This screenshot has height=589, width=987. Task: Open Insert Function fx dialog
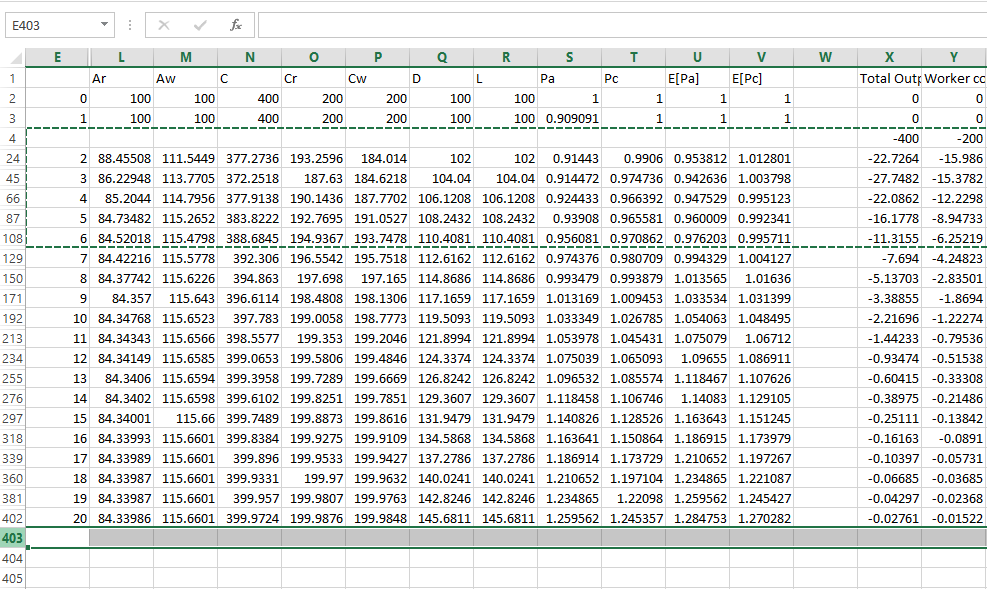pos(236,25)
